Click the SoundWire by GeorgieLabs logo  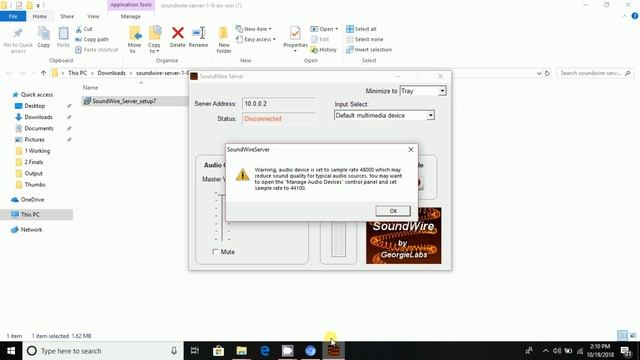(403, 236)
